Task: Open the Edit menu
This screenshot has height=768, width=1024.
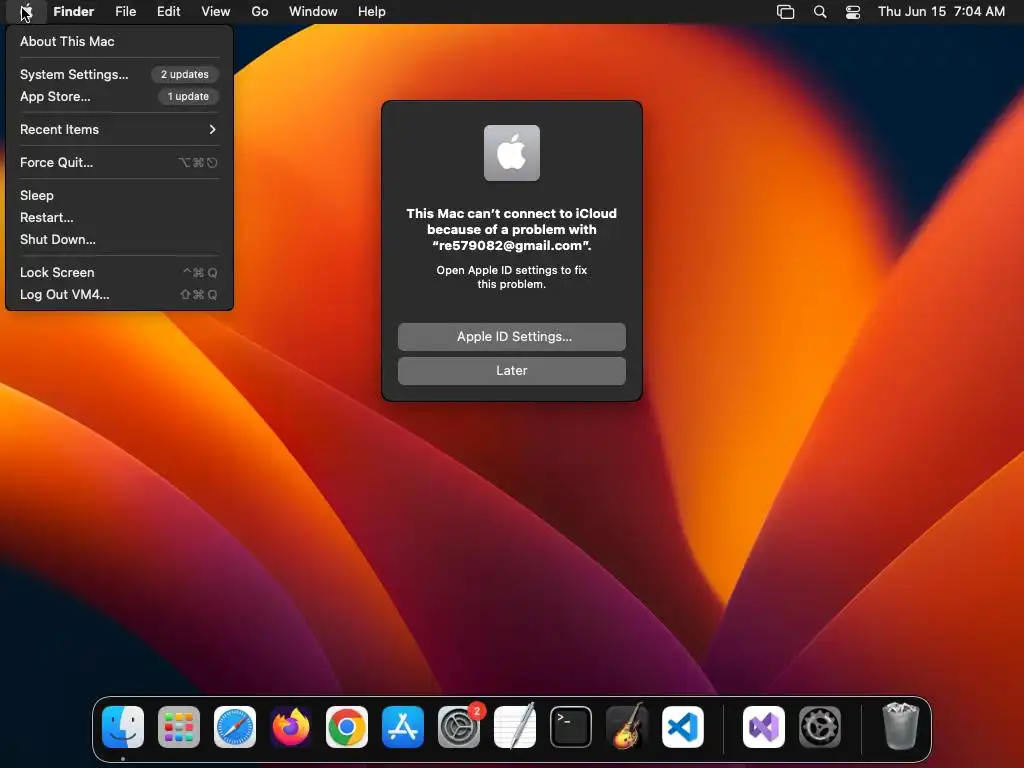Action: point(168,12)
